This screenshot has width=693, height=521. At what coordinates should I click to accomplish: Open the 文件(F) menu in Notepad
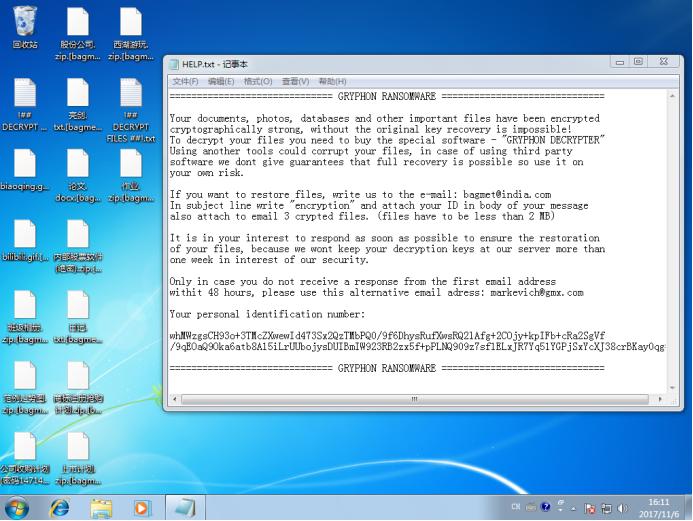(x=185, y=81)
